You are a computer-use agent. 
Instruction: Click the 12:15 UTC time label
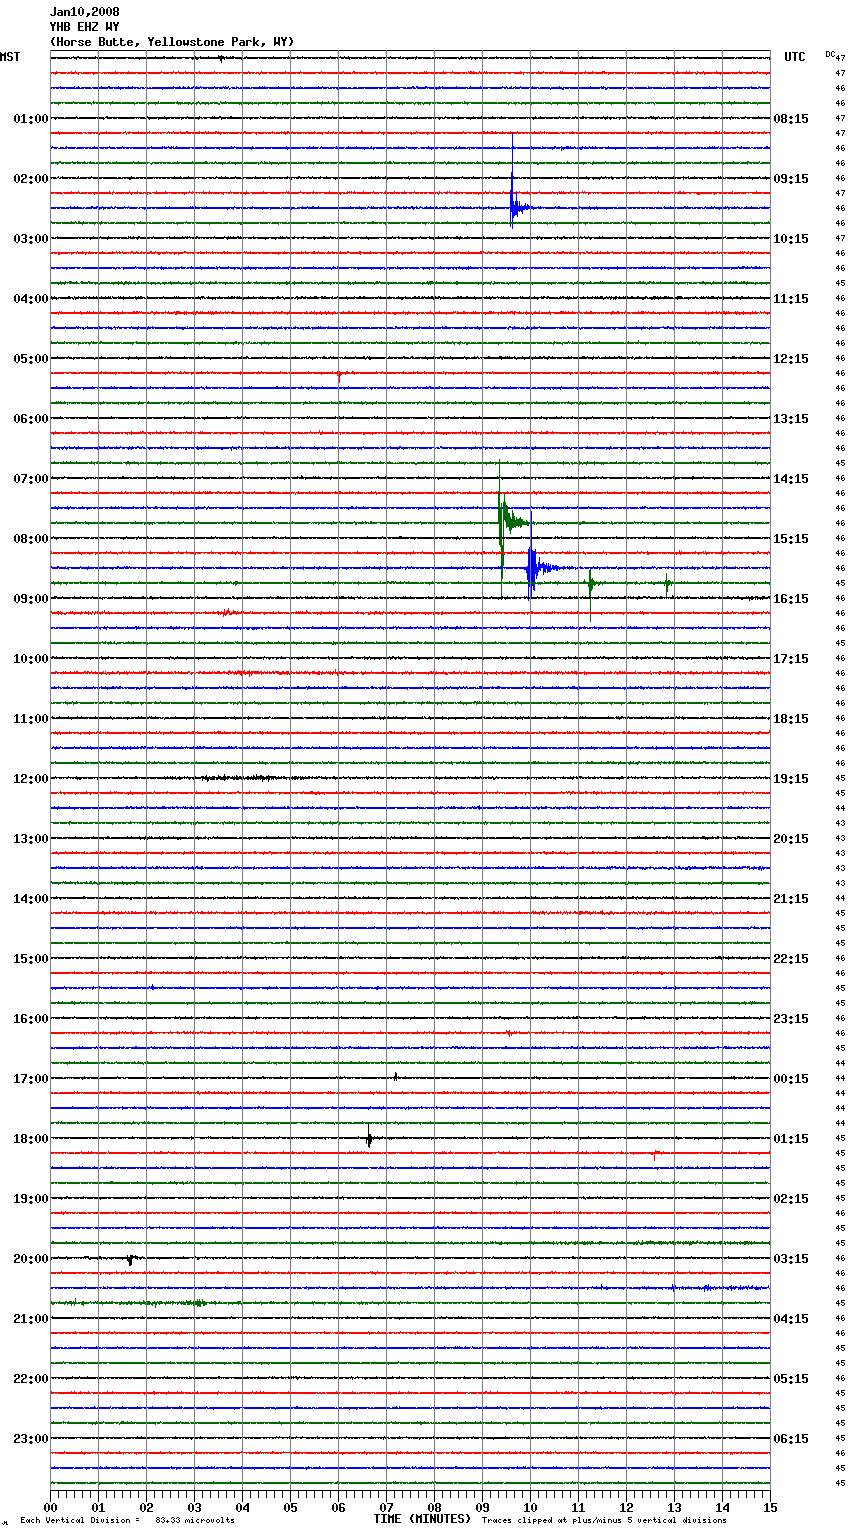(791, 359)
